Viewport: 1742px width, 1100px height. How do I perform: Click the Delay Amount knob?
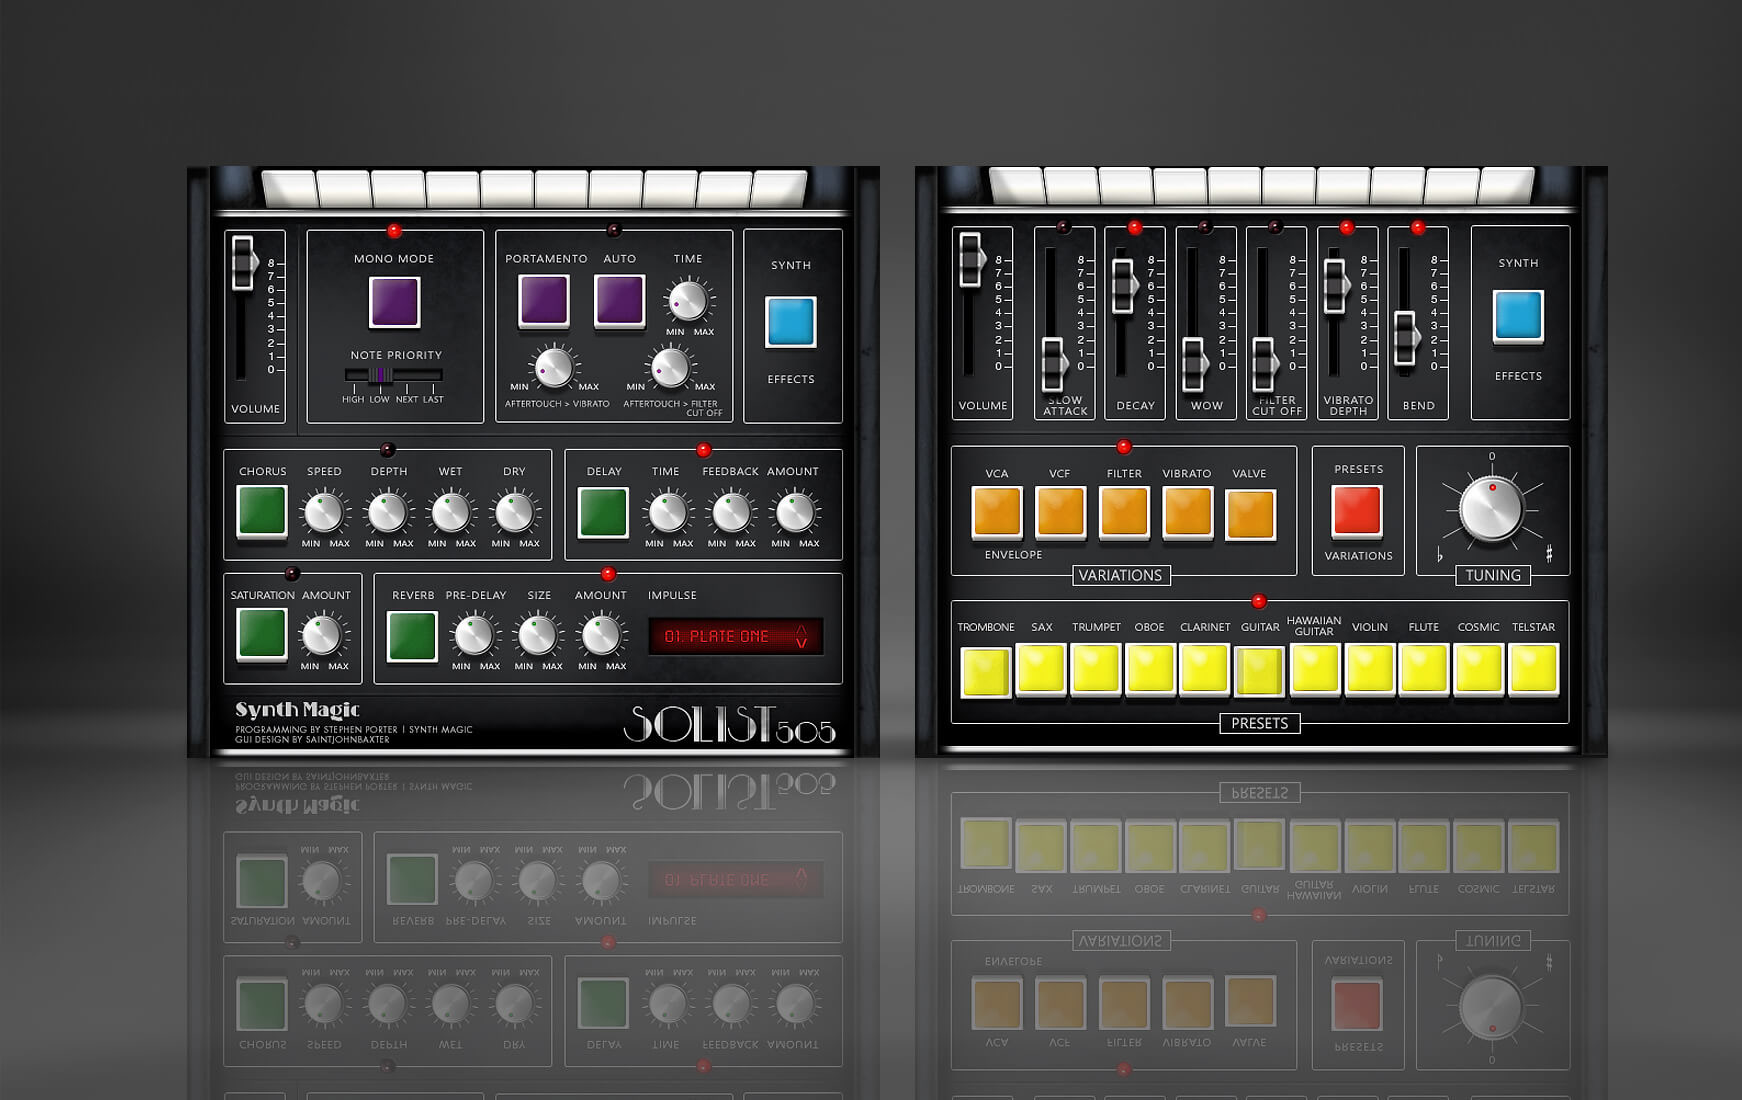tap(794, 513)
